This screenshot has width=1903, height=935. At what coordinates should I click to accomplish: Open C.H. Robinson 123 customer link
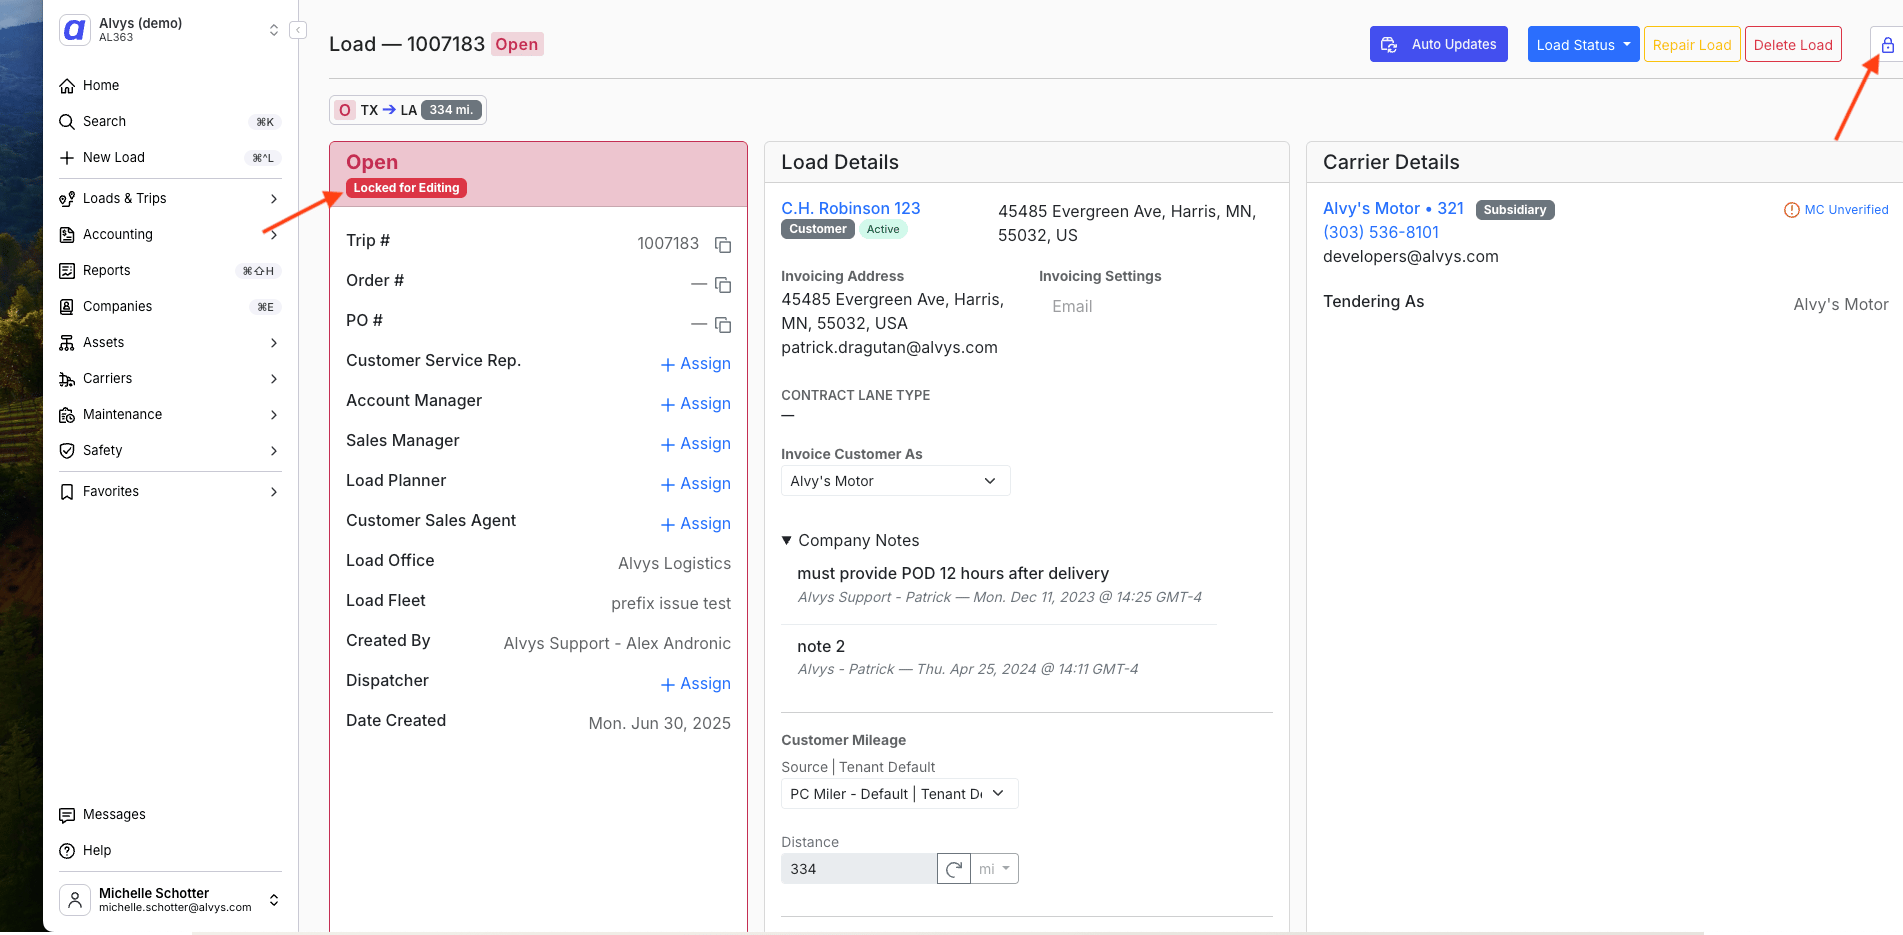850,208
